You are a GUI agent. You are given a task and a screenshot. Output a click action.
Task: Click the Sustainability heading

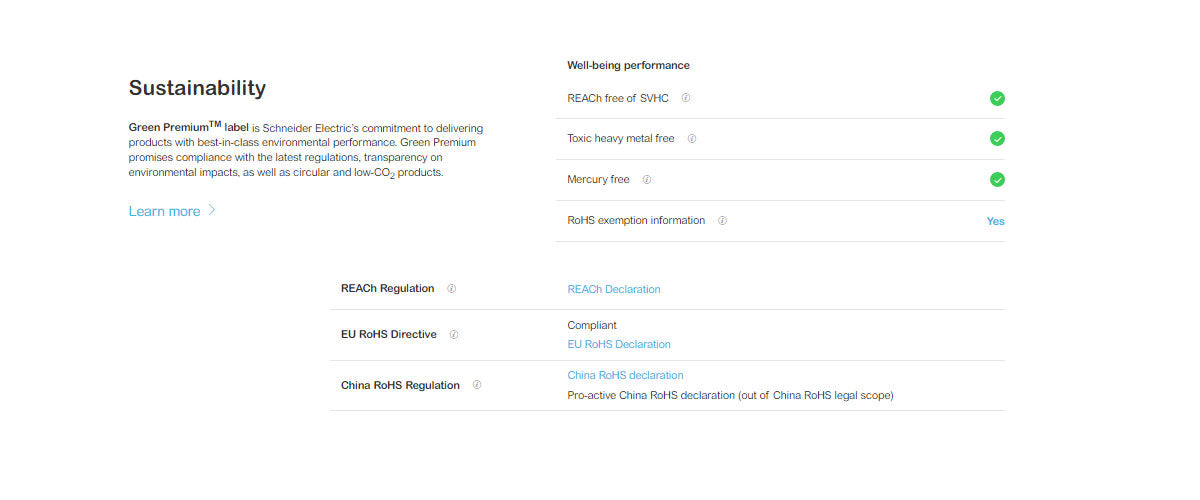197,88
